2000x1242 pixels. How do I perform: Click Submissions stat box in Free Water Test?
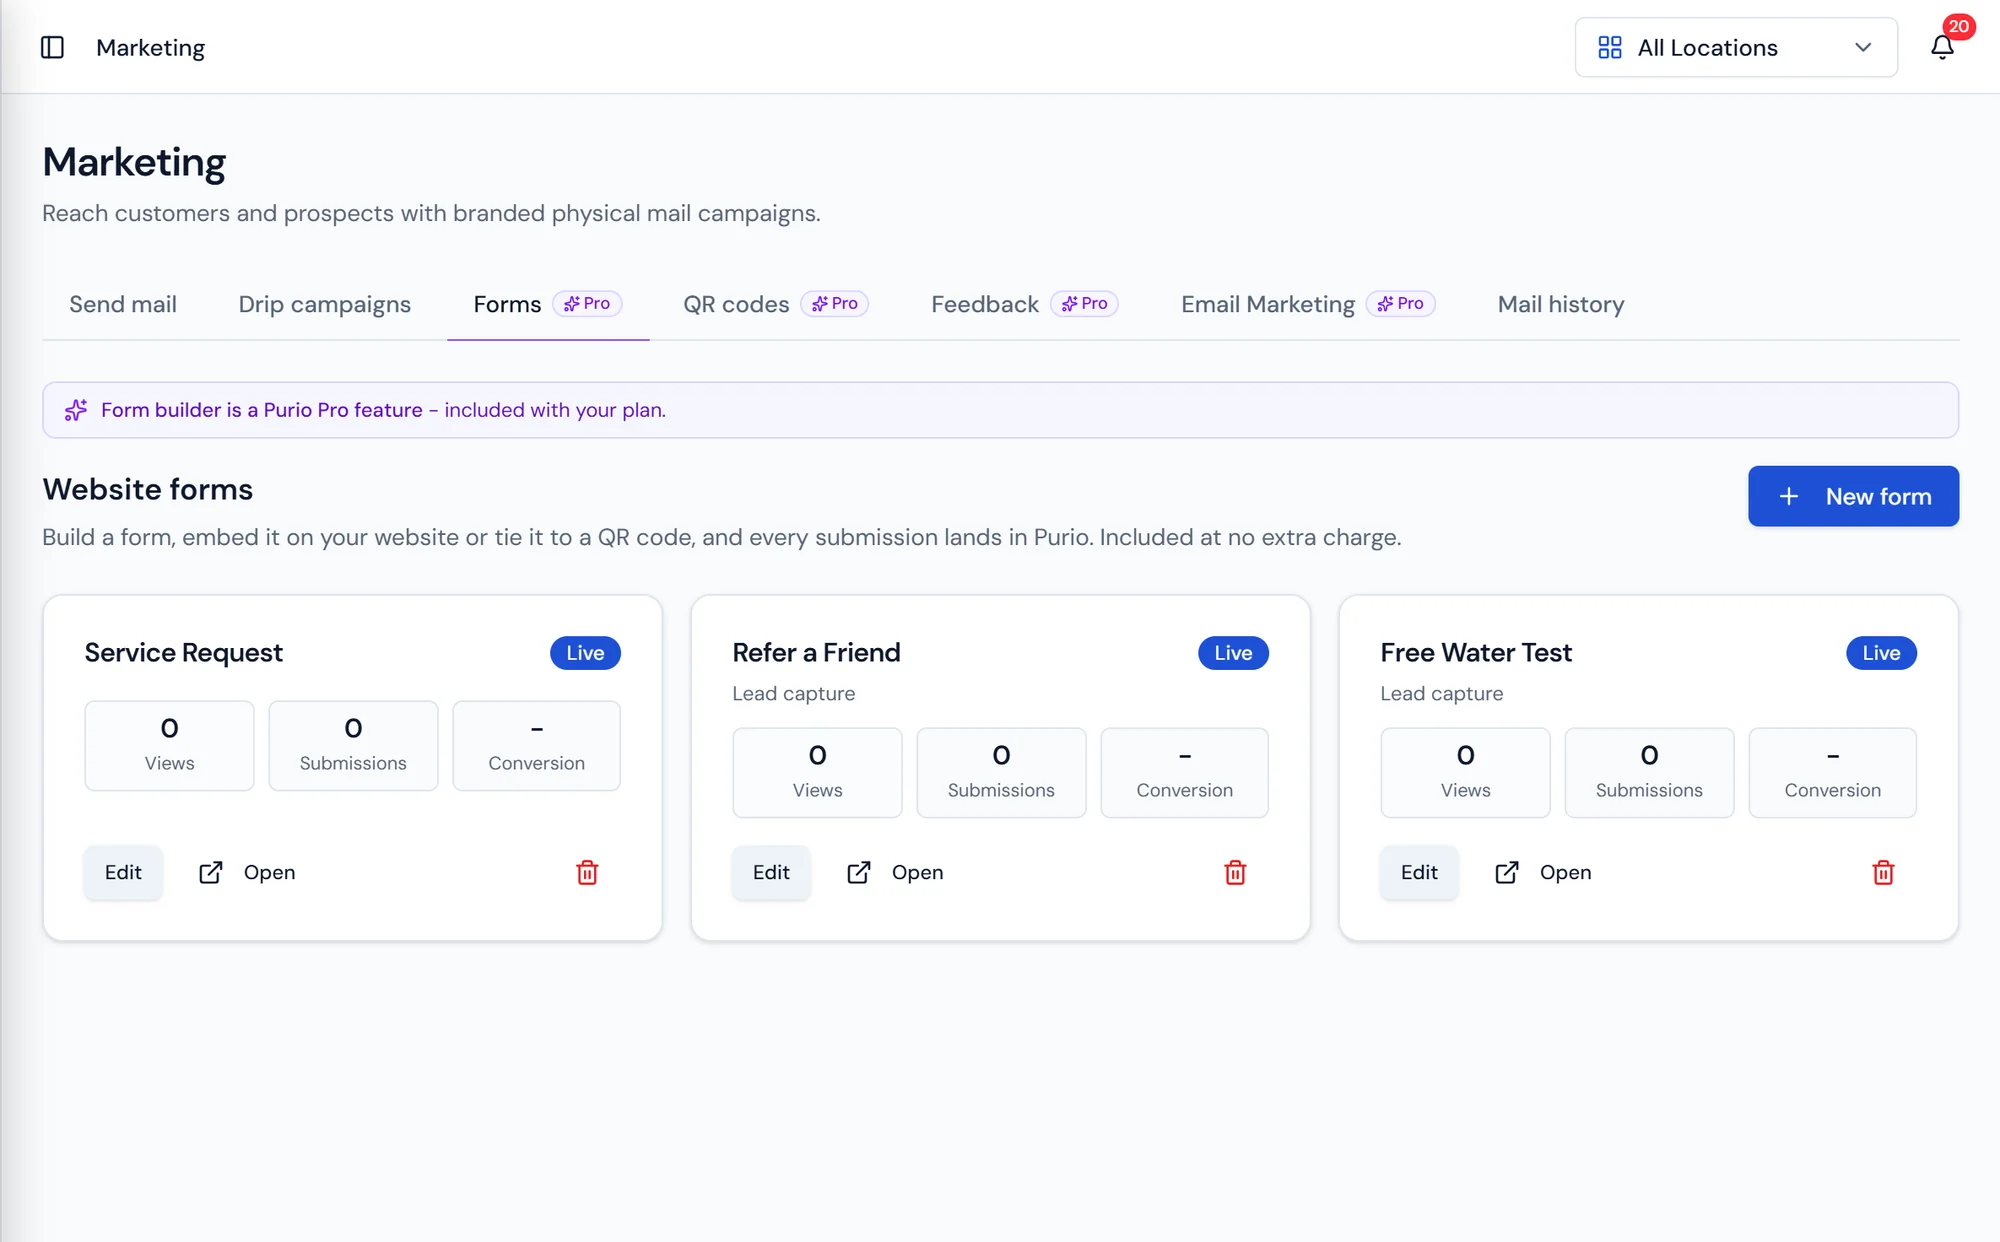tap(1649, 772)
